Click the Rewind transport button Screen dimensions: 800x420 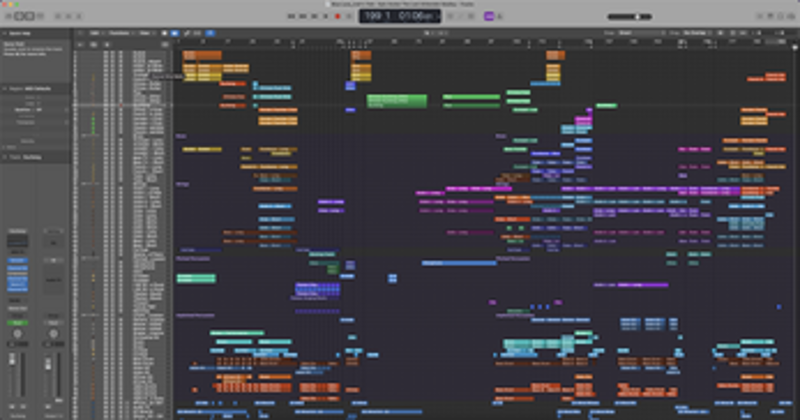tap(291, 16)
